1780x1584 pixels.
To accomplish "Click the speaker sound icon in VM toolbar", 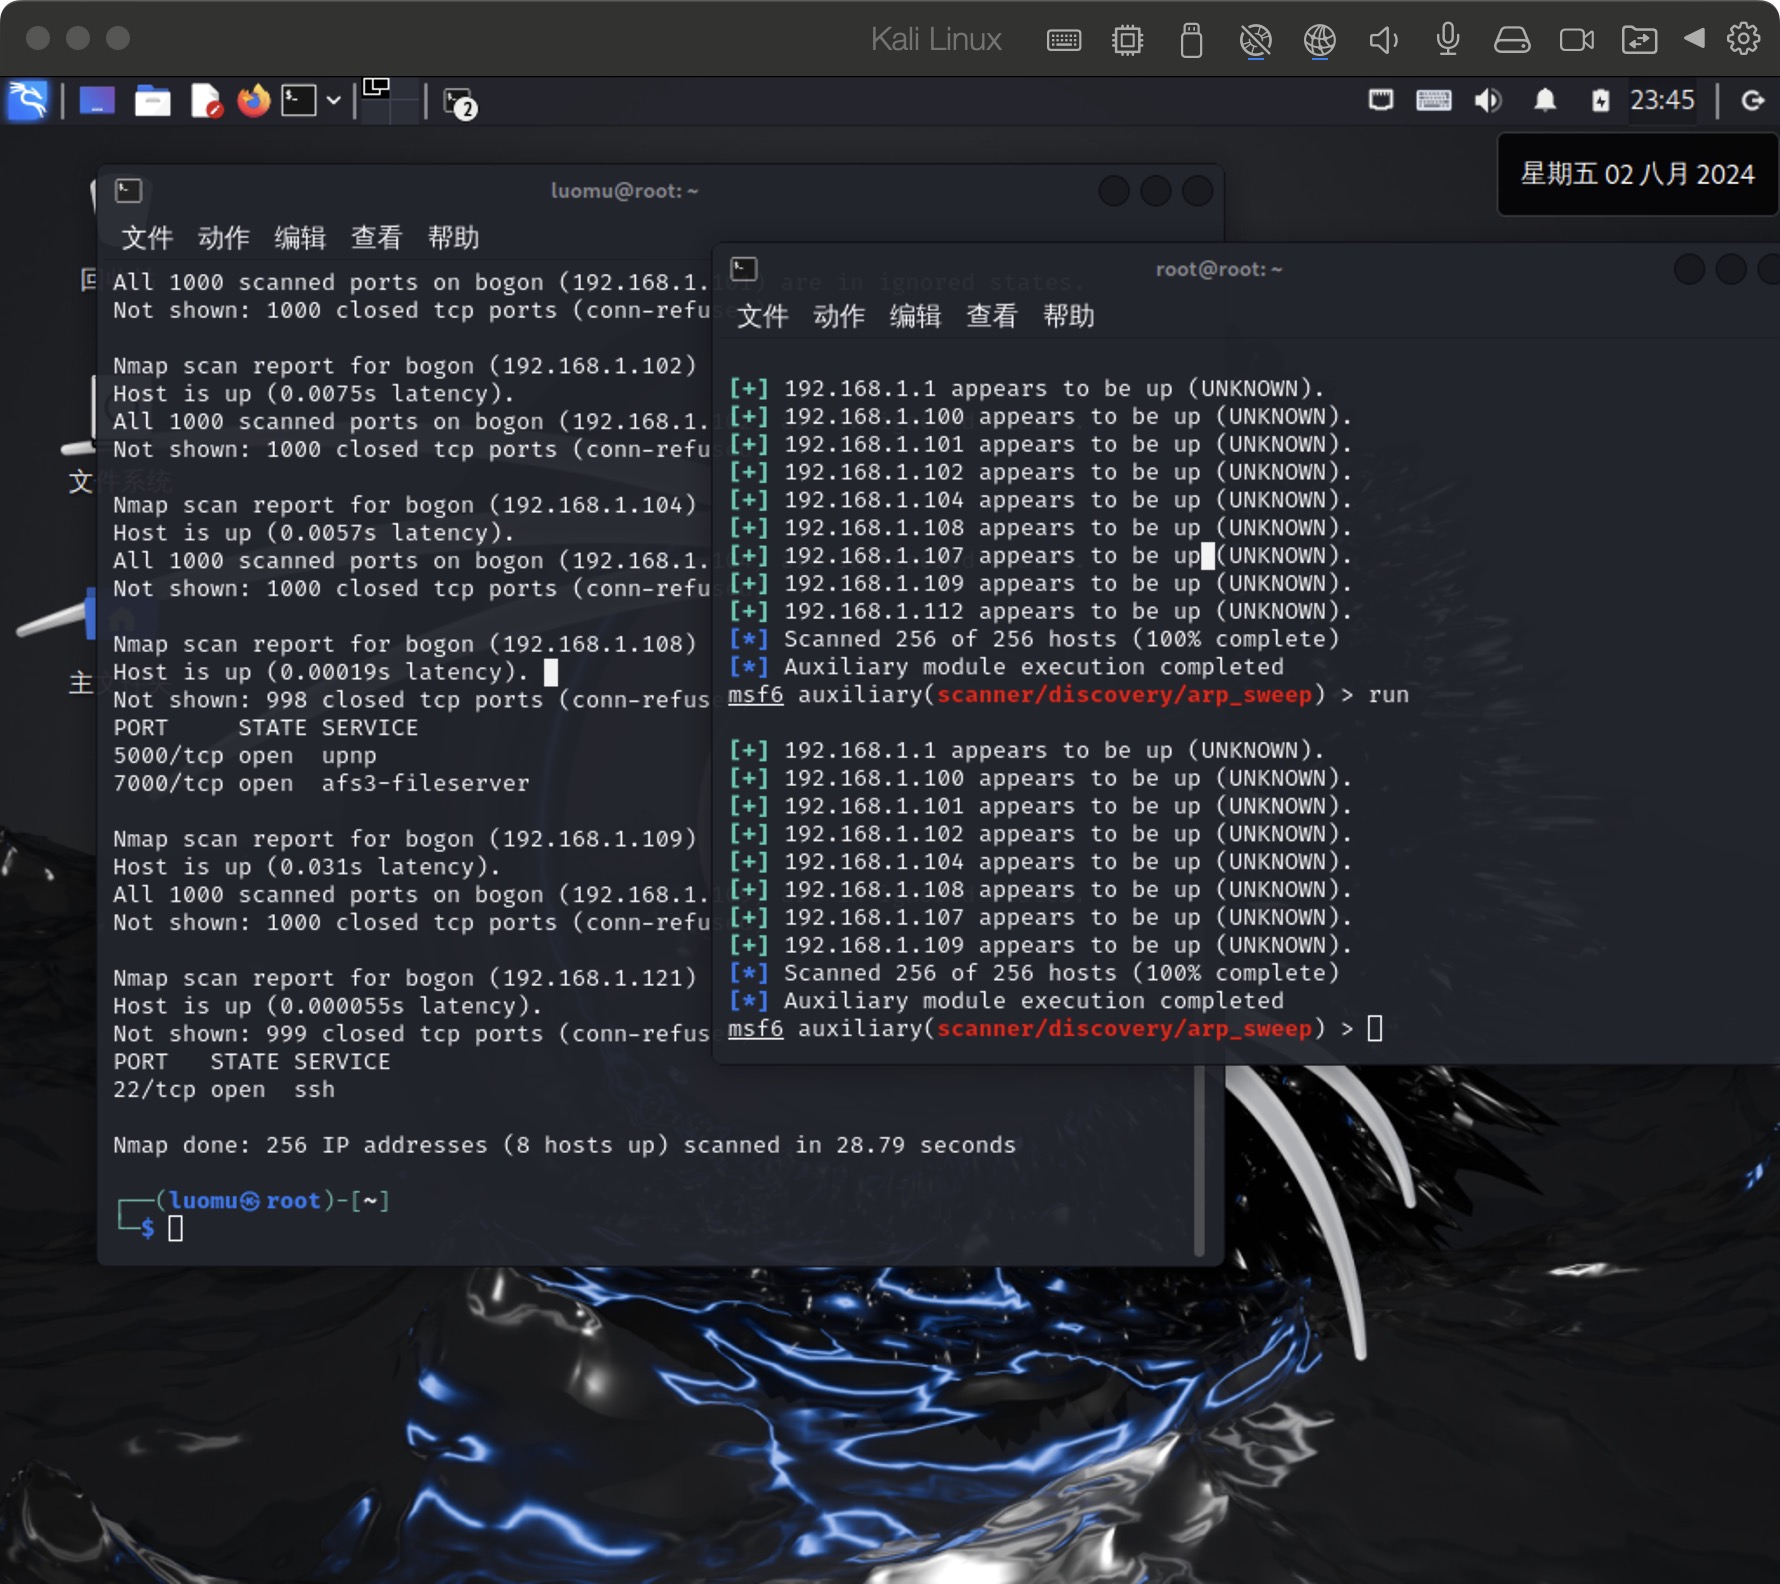I will click(1383, 40).
